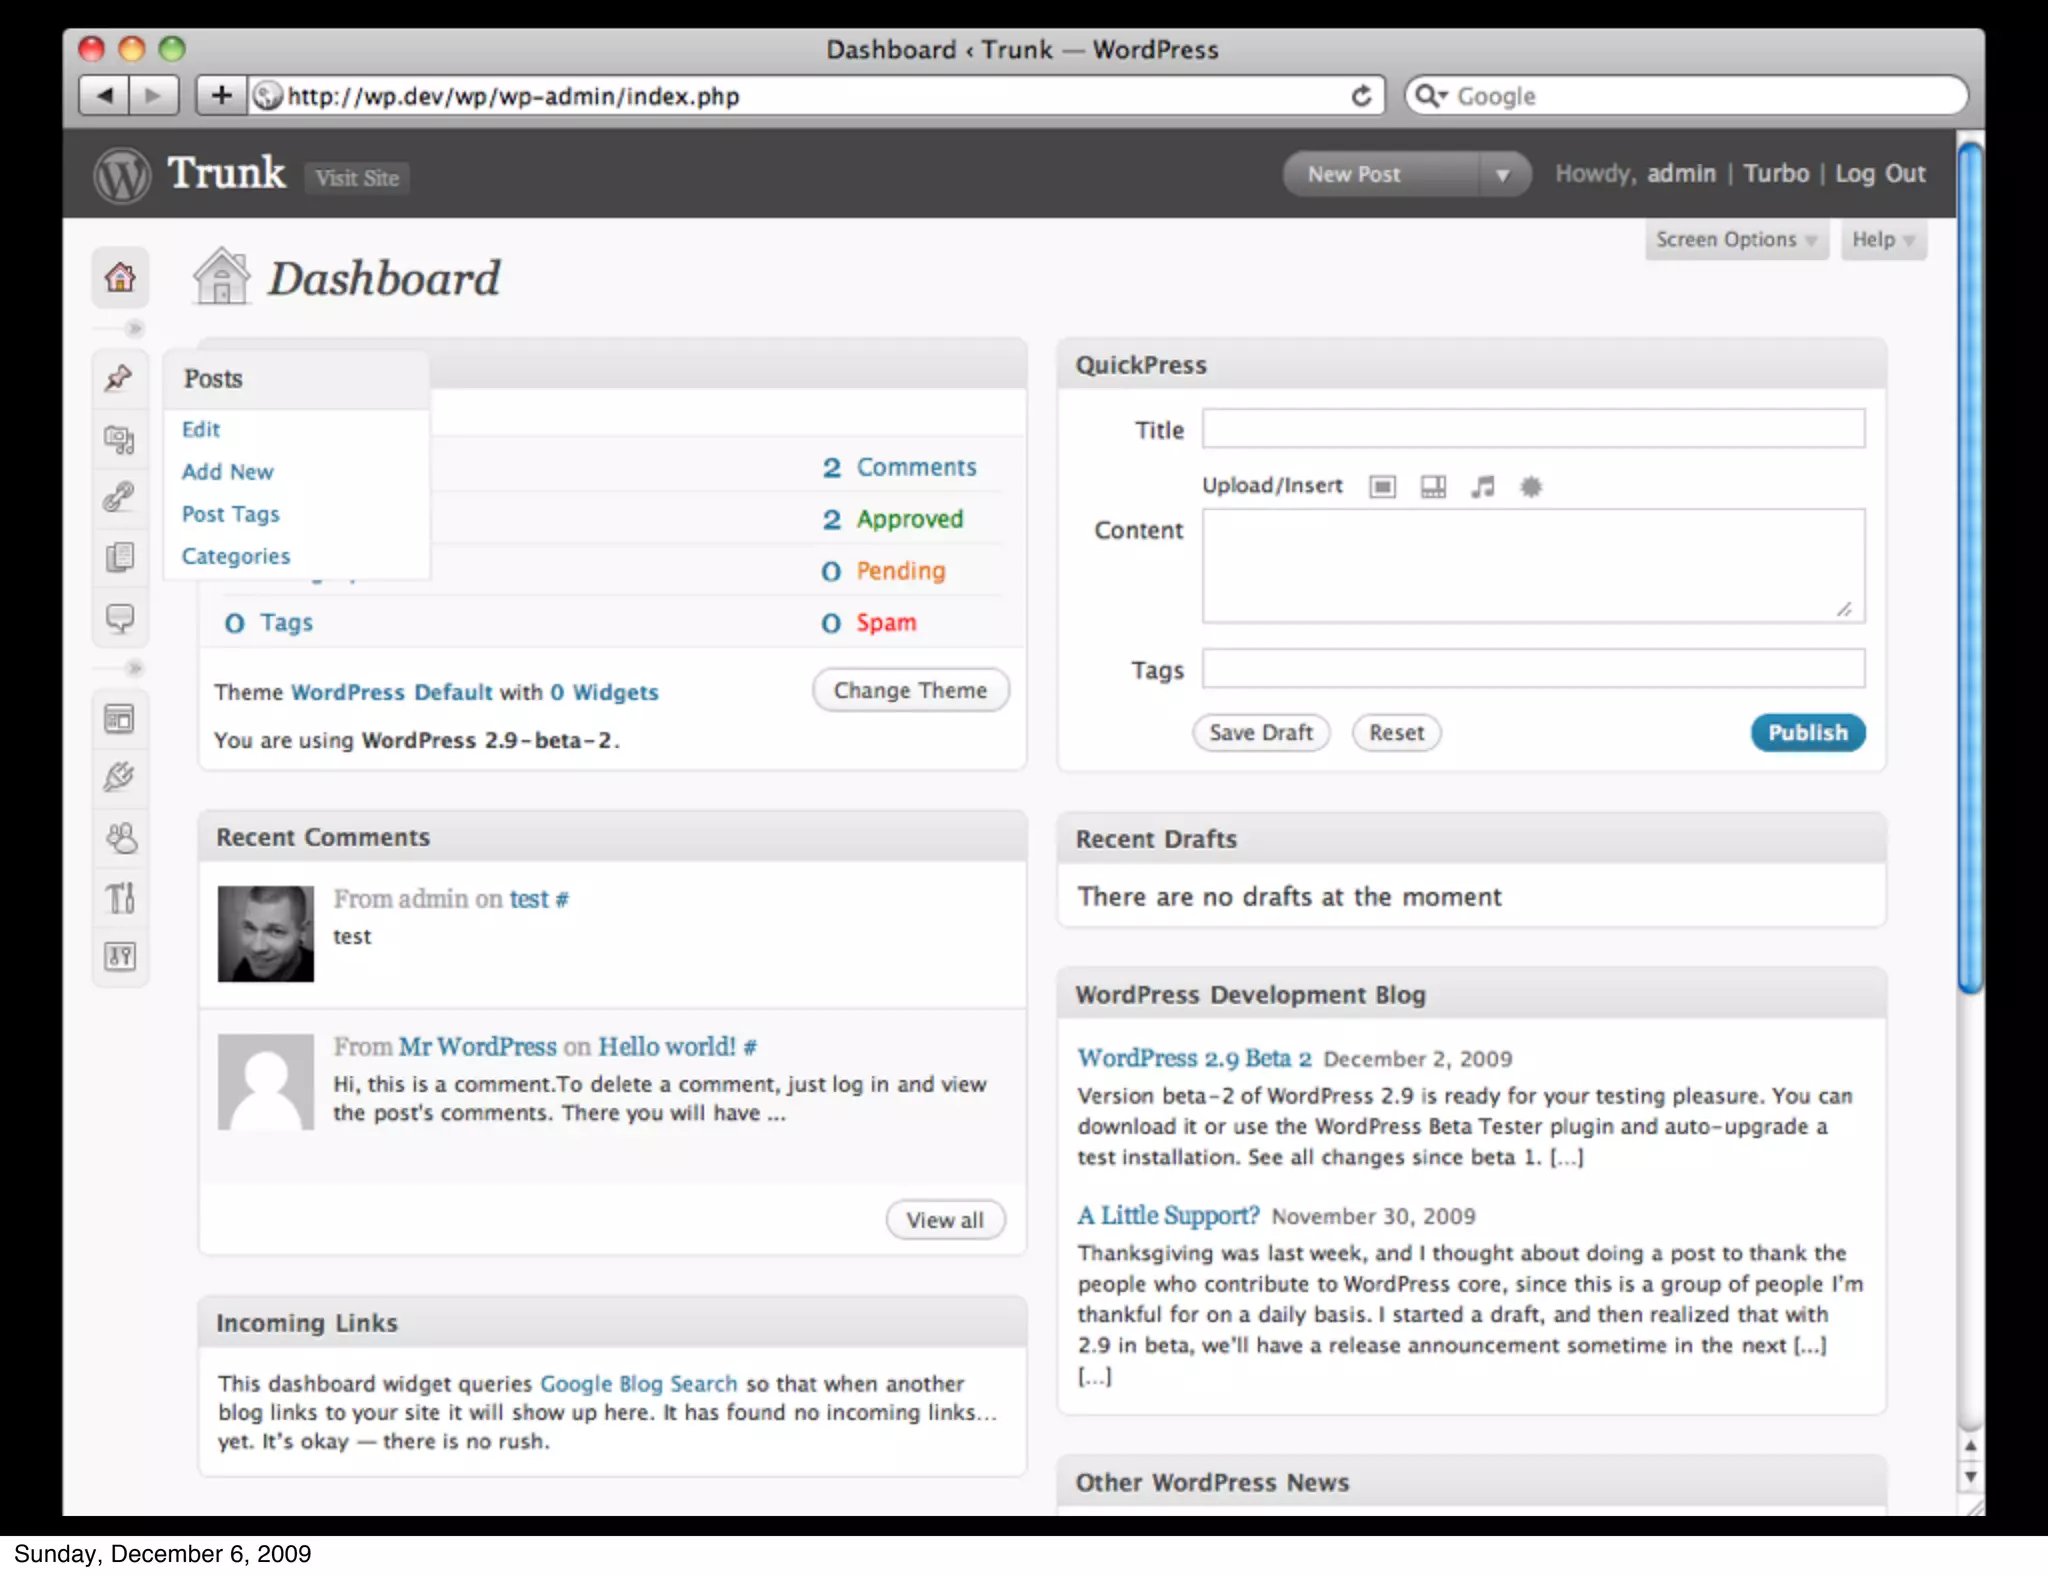Click the Add an Image upload icon

tap(1382, 487)
